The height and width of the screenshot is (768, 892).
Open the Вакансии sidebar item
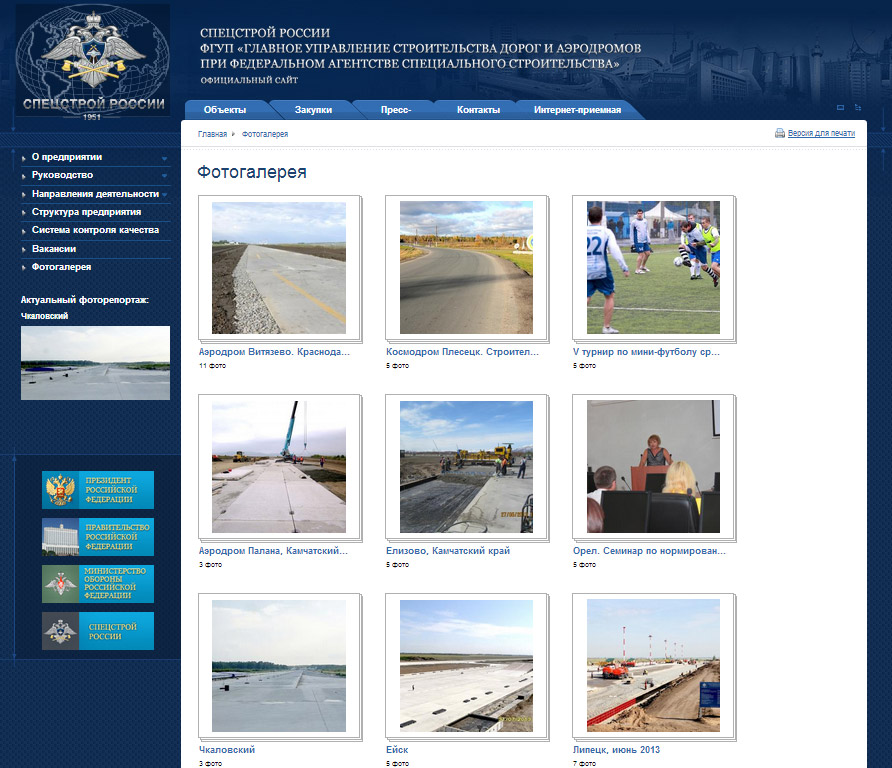54,249
